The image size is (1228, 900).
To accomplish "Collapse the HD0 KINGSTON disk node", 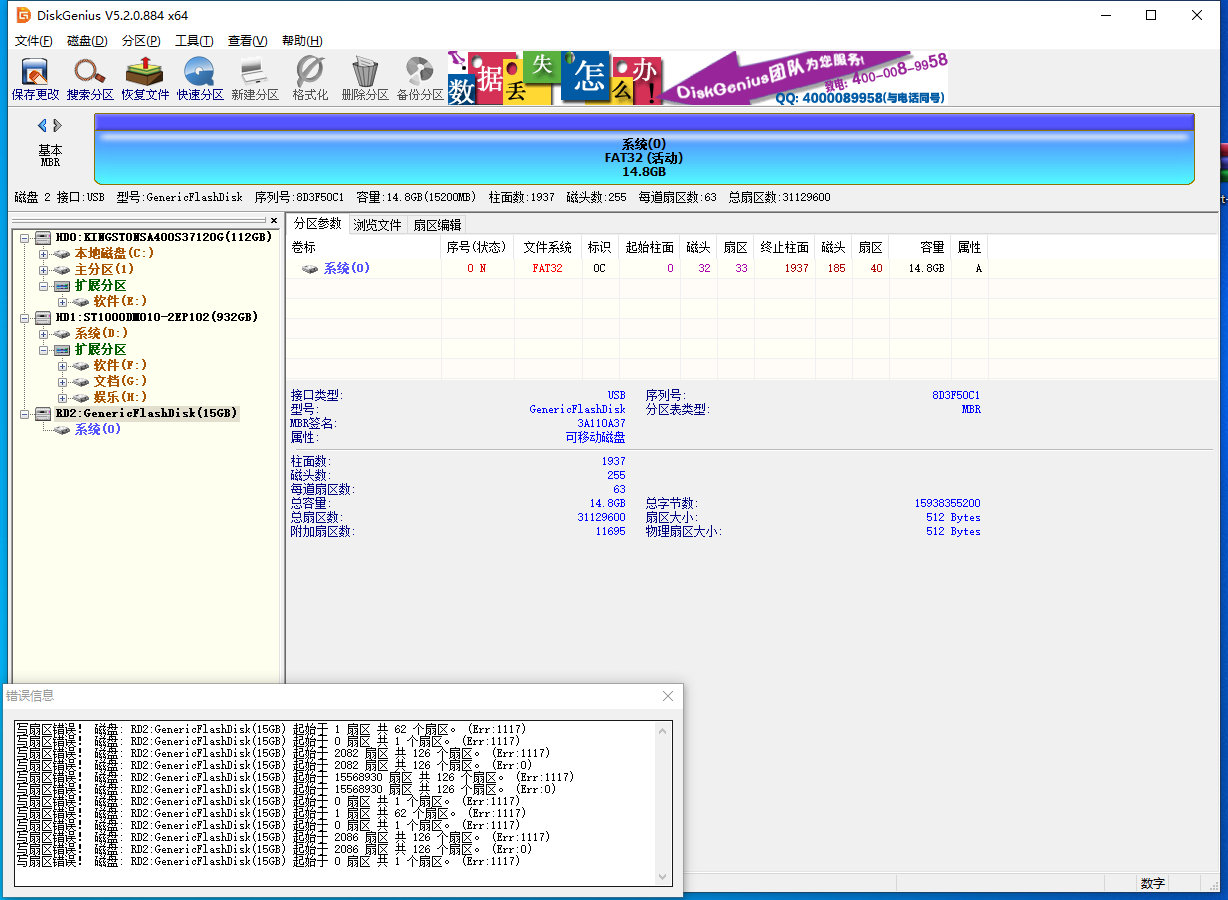I will [24, 237].
